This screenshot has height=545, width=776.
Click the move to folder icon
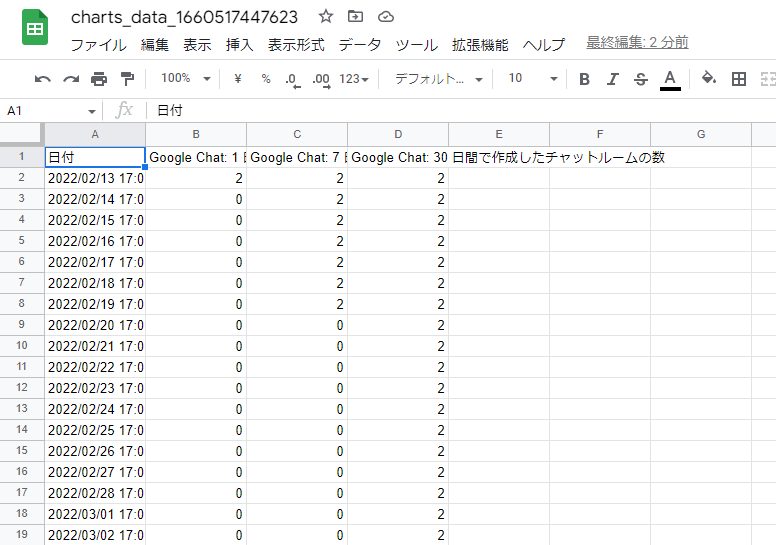(355, 16)
